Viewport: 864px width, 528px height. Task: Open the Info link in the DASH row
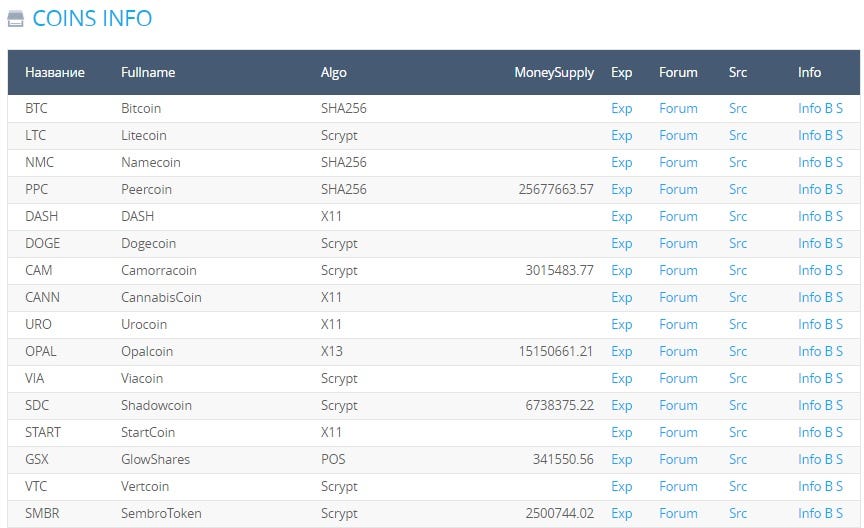point(809,217)
